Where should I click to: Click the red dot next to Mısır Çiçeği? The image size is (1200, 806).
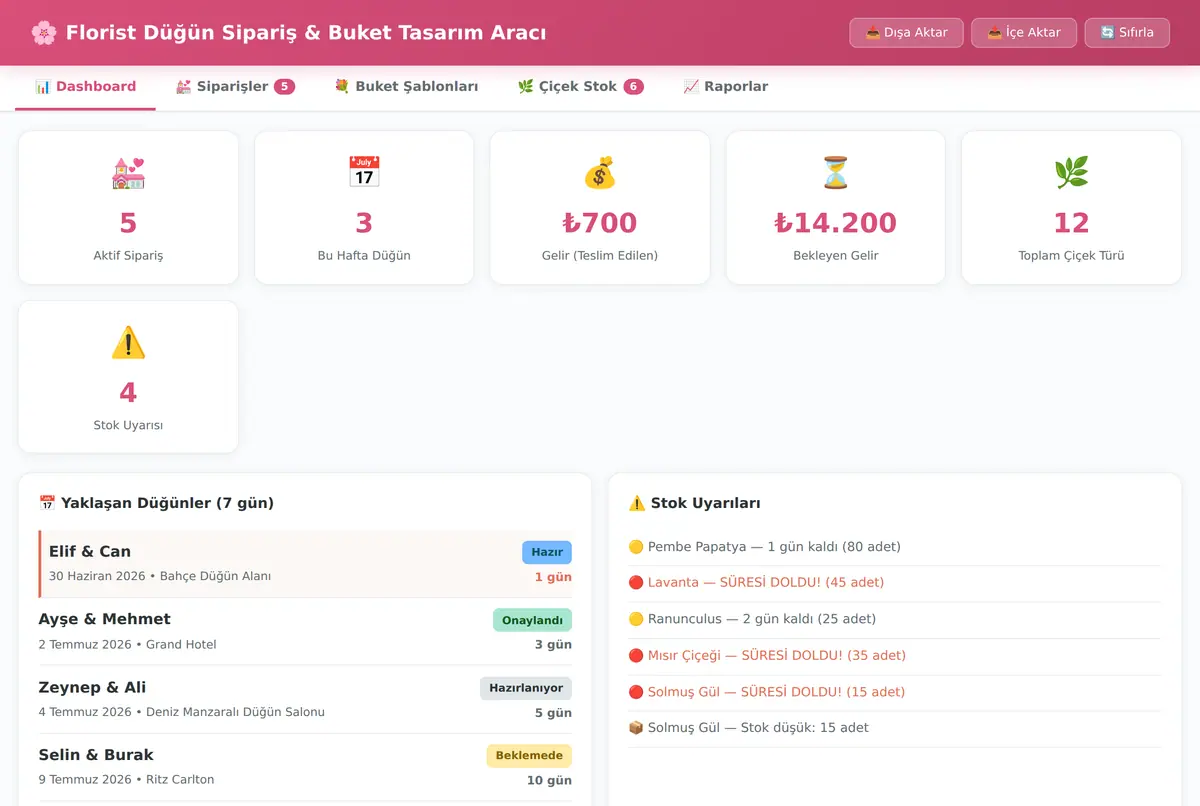[636, 656]
